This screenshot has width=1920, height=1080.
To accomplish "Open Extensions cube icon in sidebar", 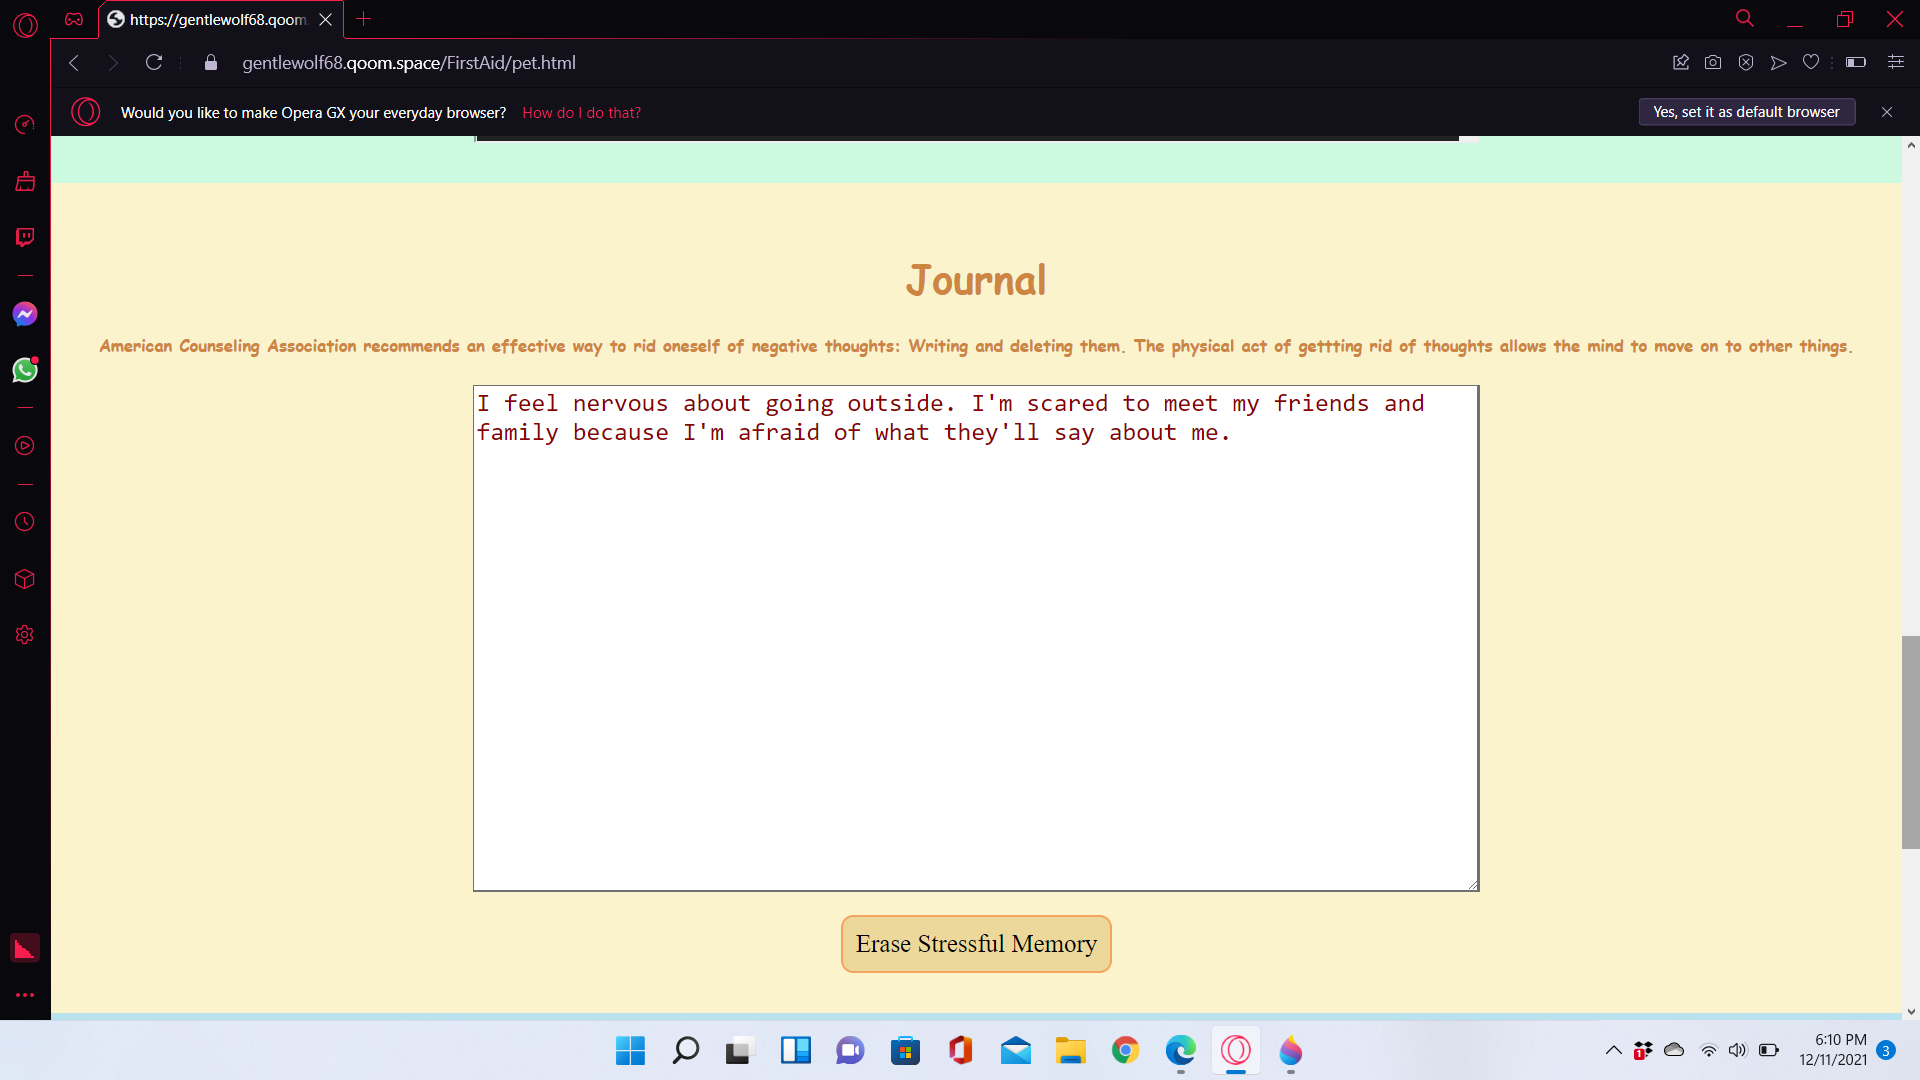I will click(x=25, y=579).
